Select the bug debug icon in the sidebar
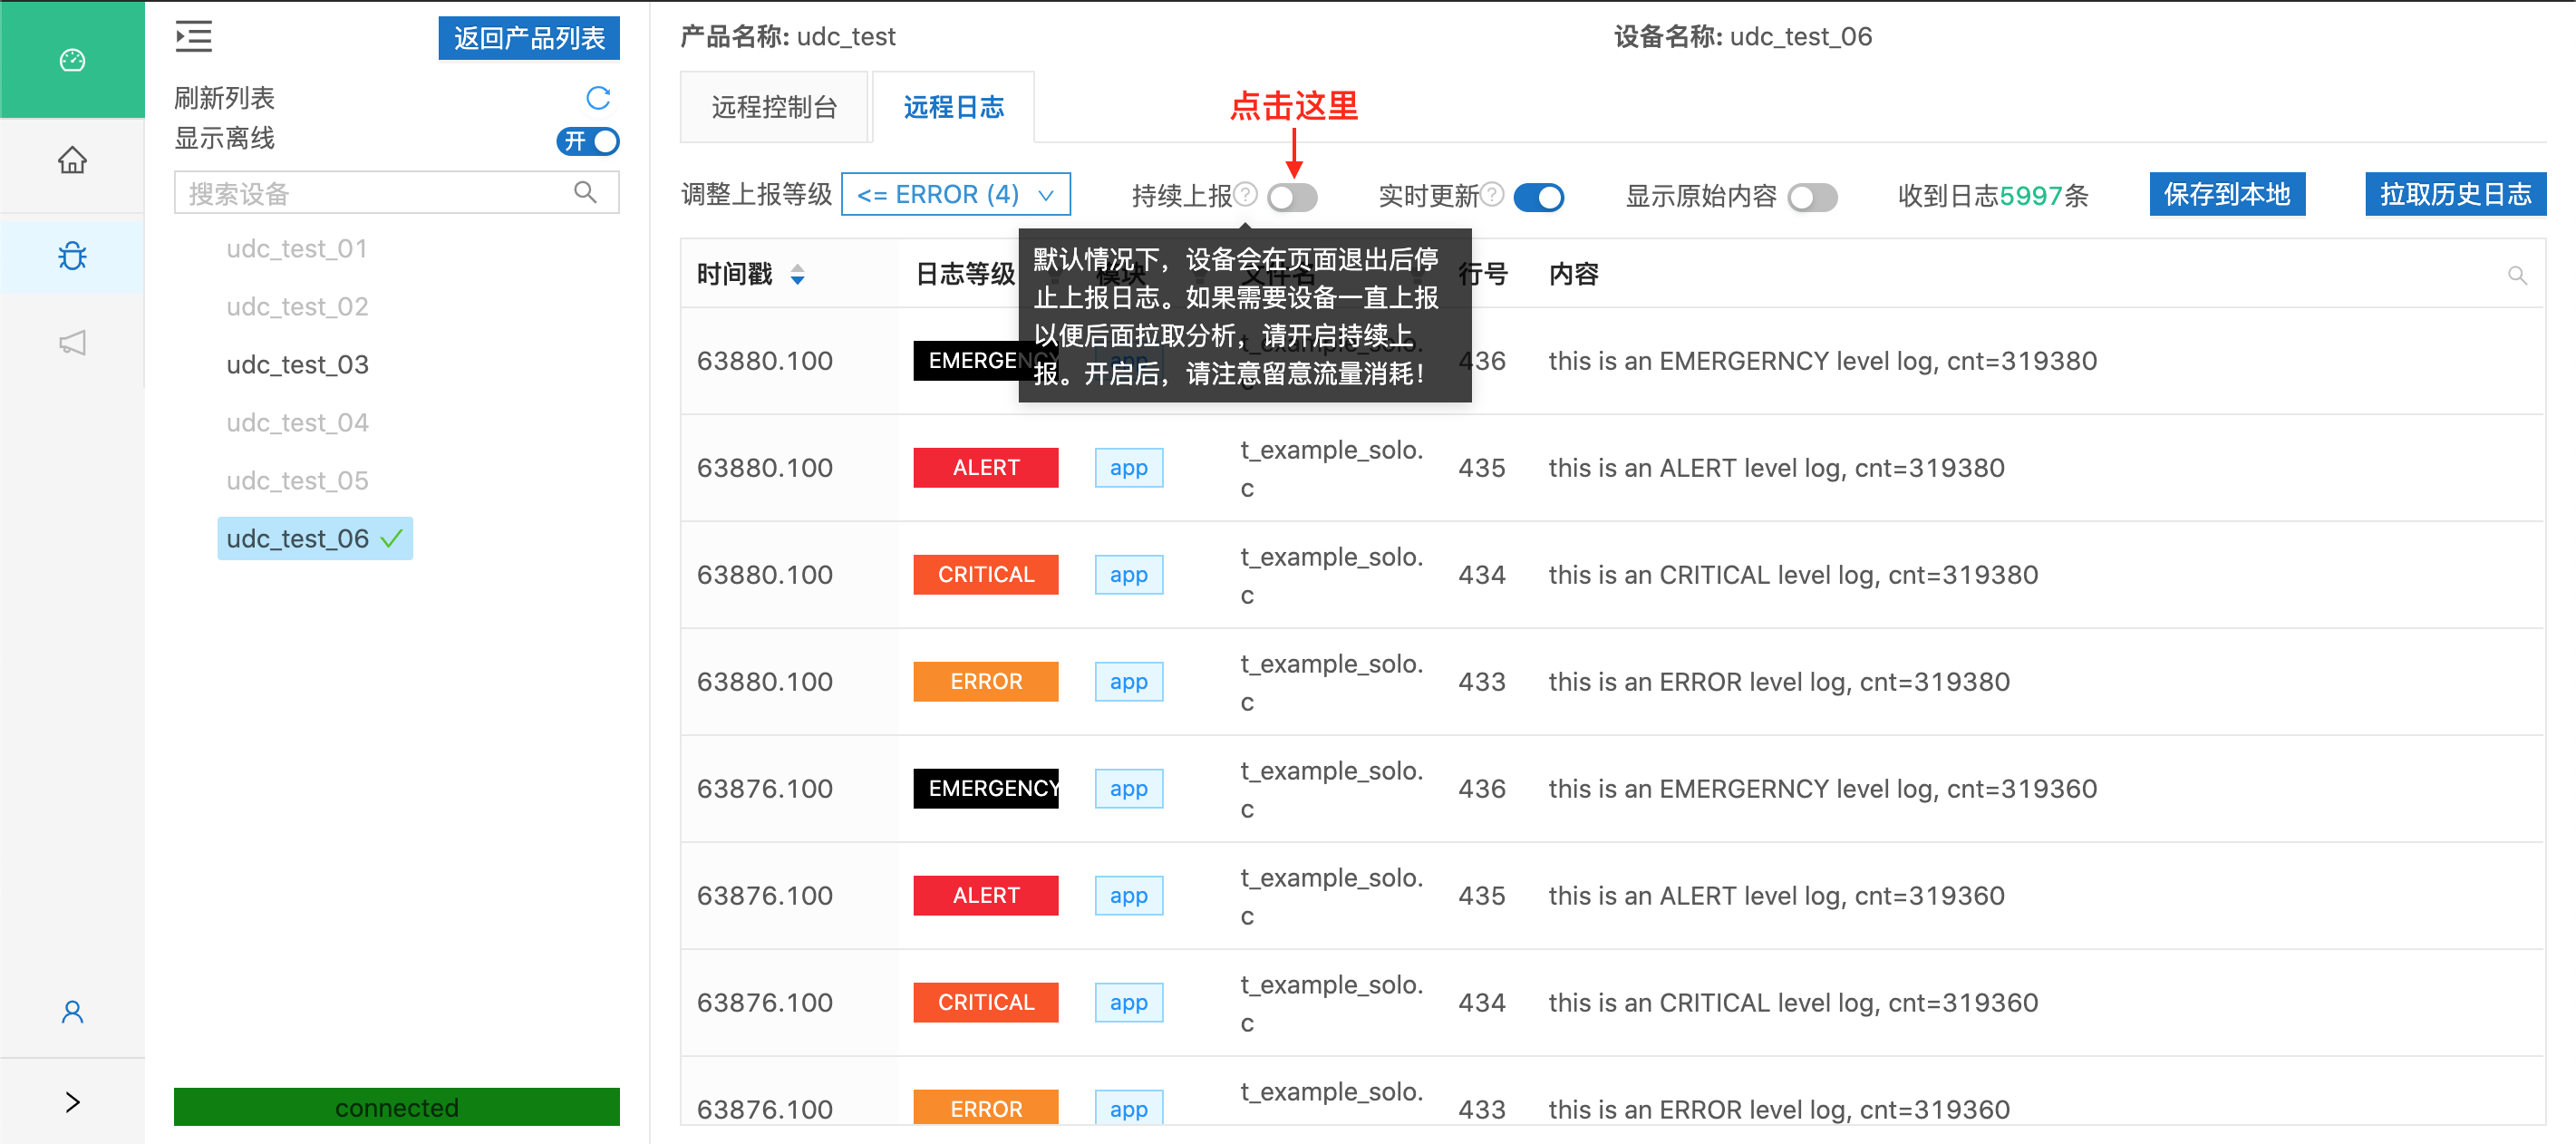Viewport: 2576px width, 1144px height. click(x=72, y=256)
